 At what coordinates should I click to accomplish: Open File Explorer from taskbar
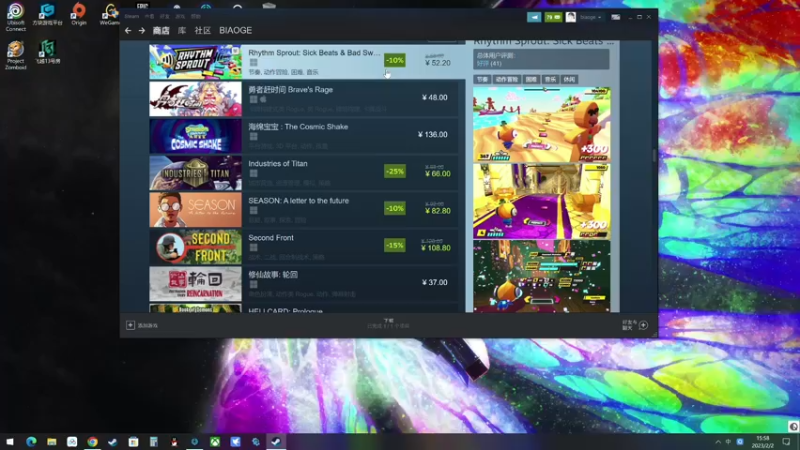click(x=52, y=442)
